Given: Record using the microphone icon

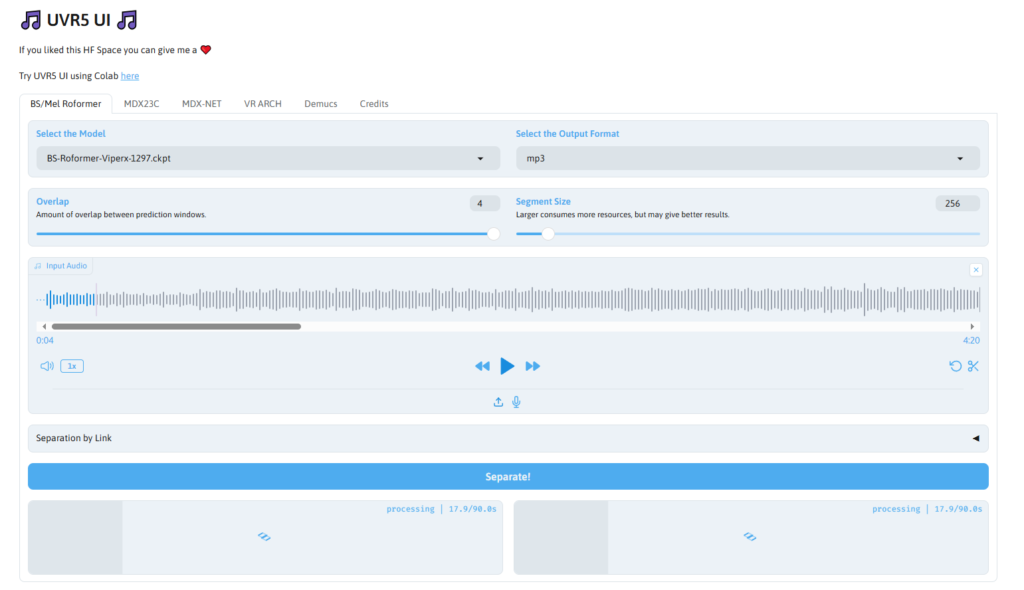Looking at the screenshot, I should point(516,402).
